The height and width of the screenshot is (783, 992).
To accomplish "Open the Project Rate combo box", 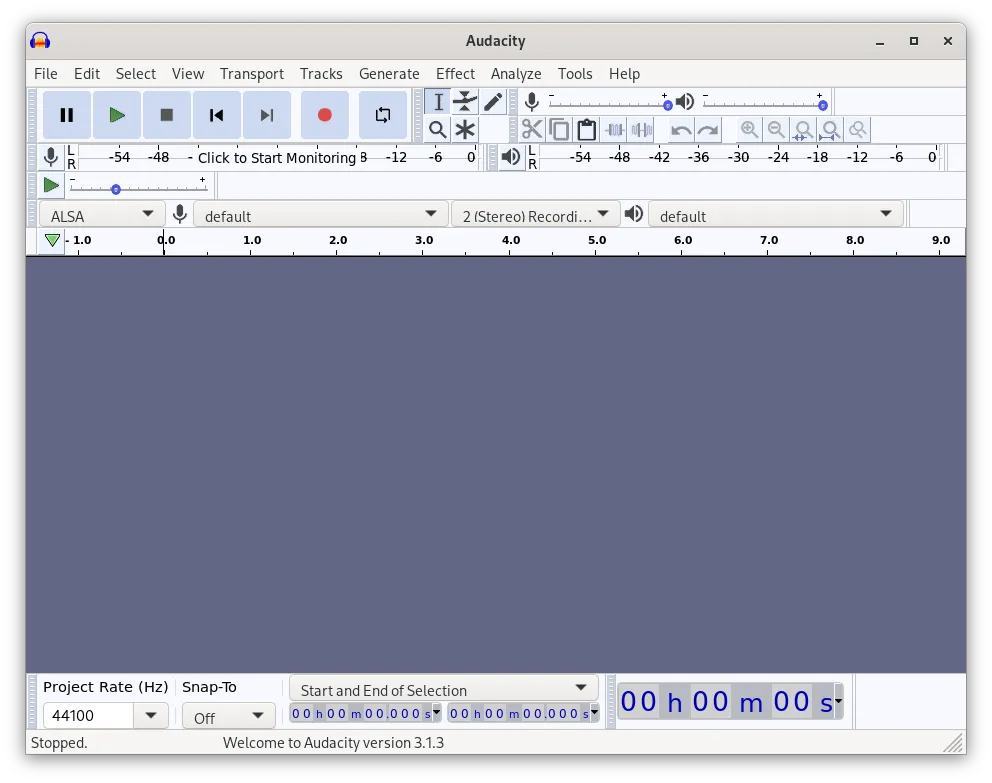I will [x=105, y=715].
